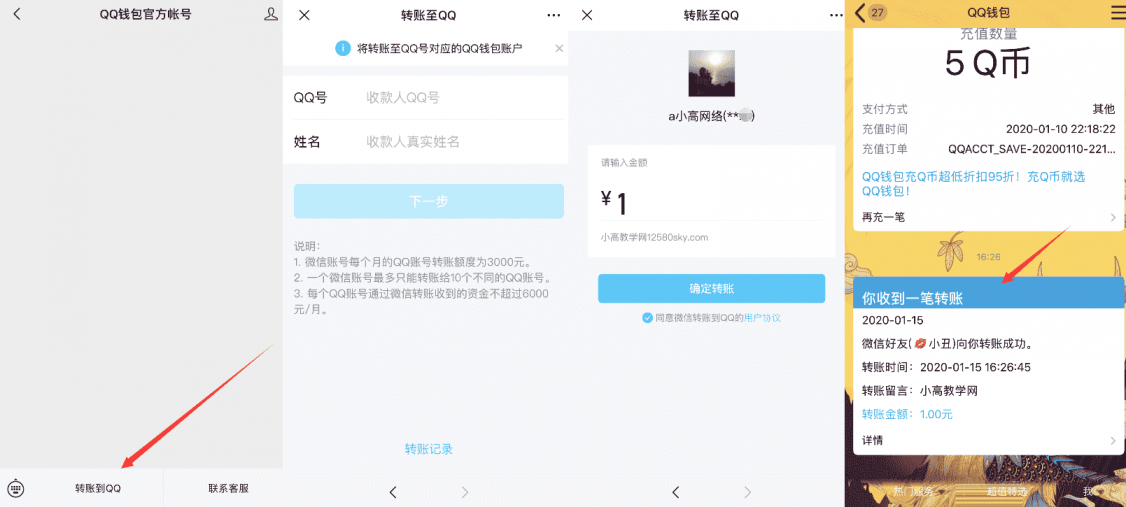Close the QQ号 entry 转账至QQ page

point(304,14)
